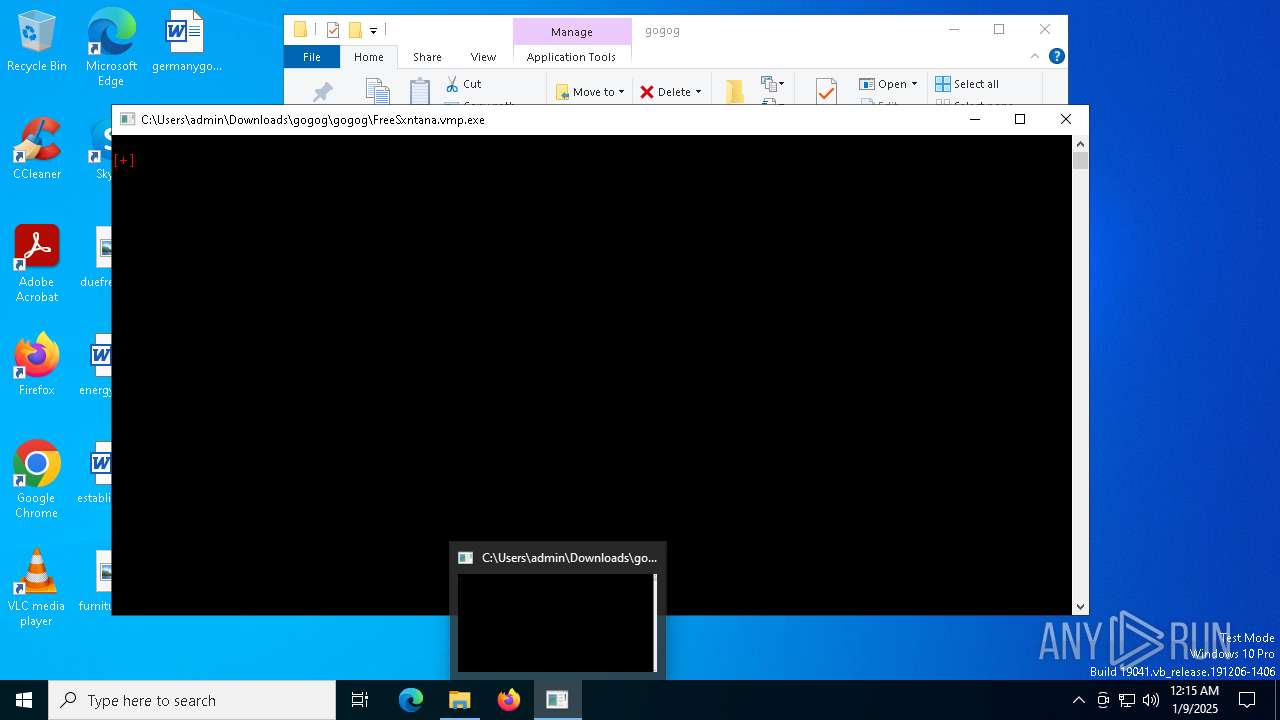Click the console scrollbar down arrow

tap(1080, 606)
